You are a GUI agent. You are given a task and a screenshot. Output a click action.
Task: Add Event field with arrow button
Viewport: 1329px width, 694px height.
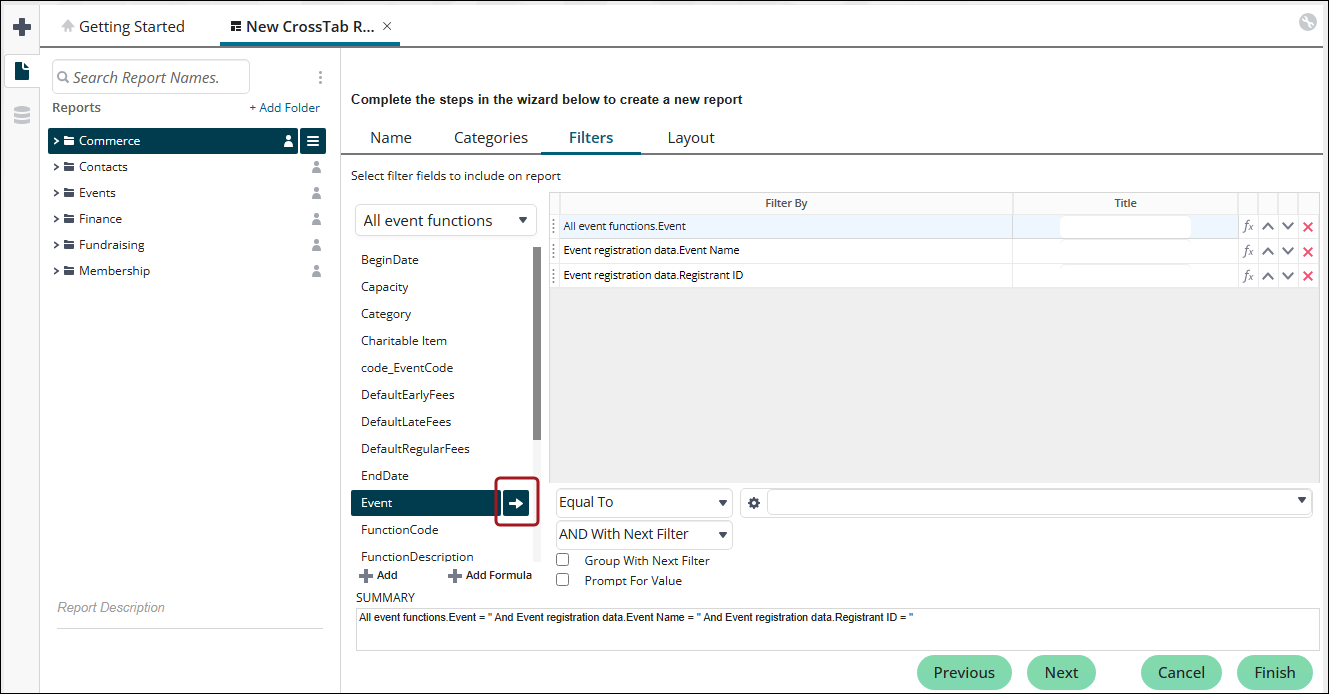pos(516,503)
